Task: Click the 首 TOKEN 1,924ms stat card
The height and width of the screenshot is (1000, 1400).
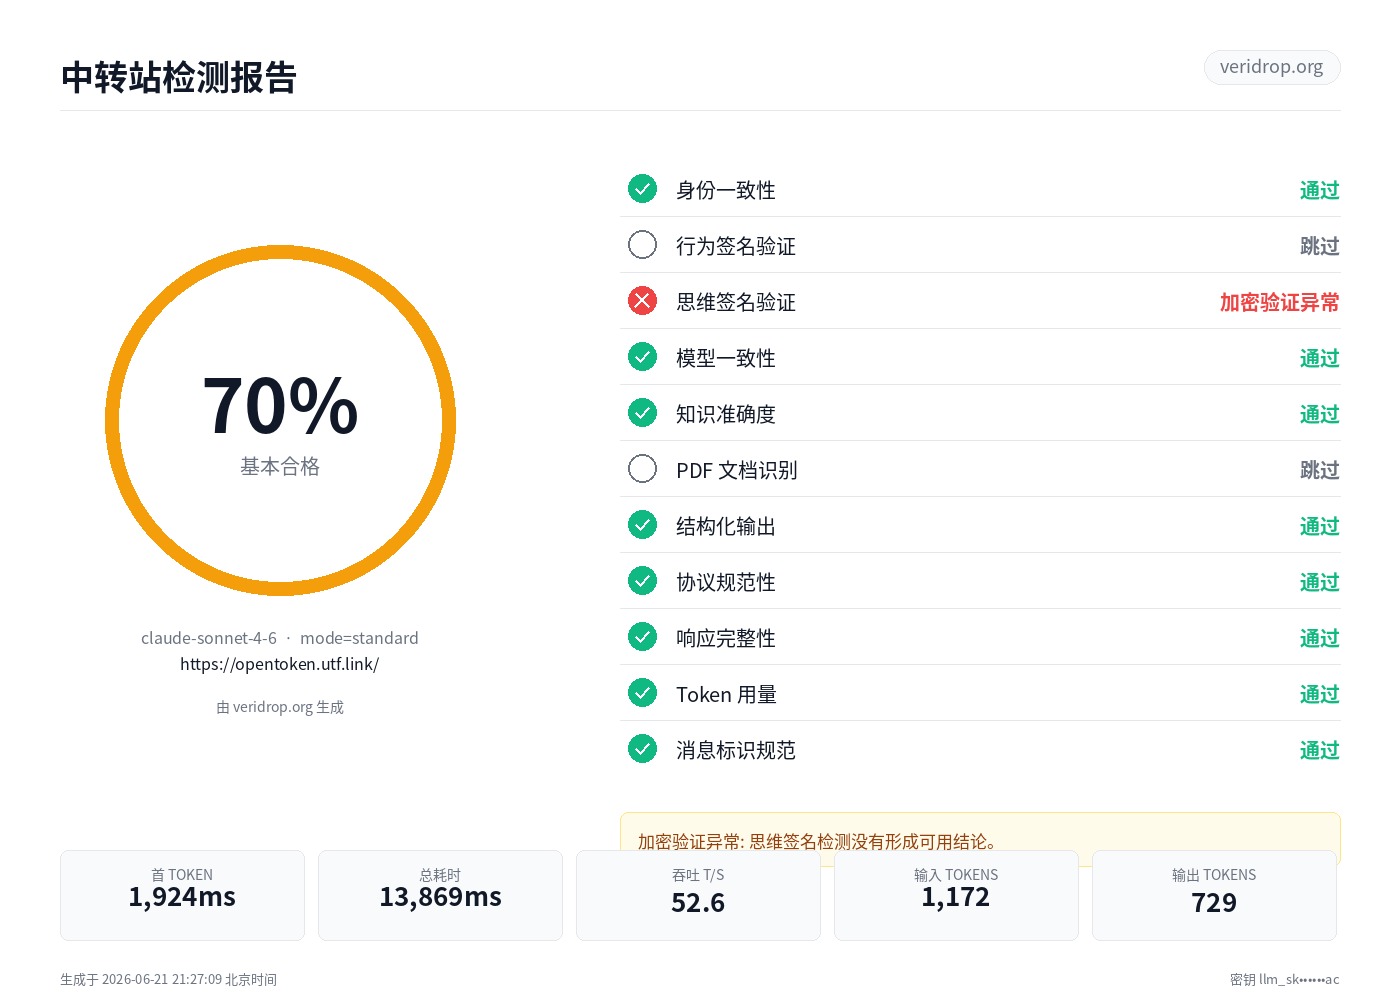Action: [x=182, y=895]
